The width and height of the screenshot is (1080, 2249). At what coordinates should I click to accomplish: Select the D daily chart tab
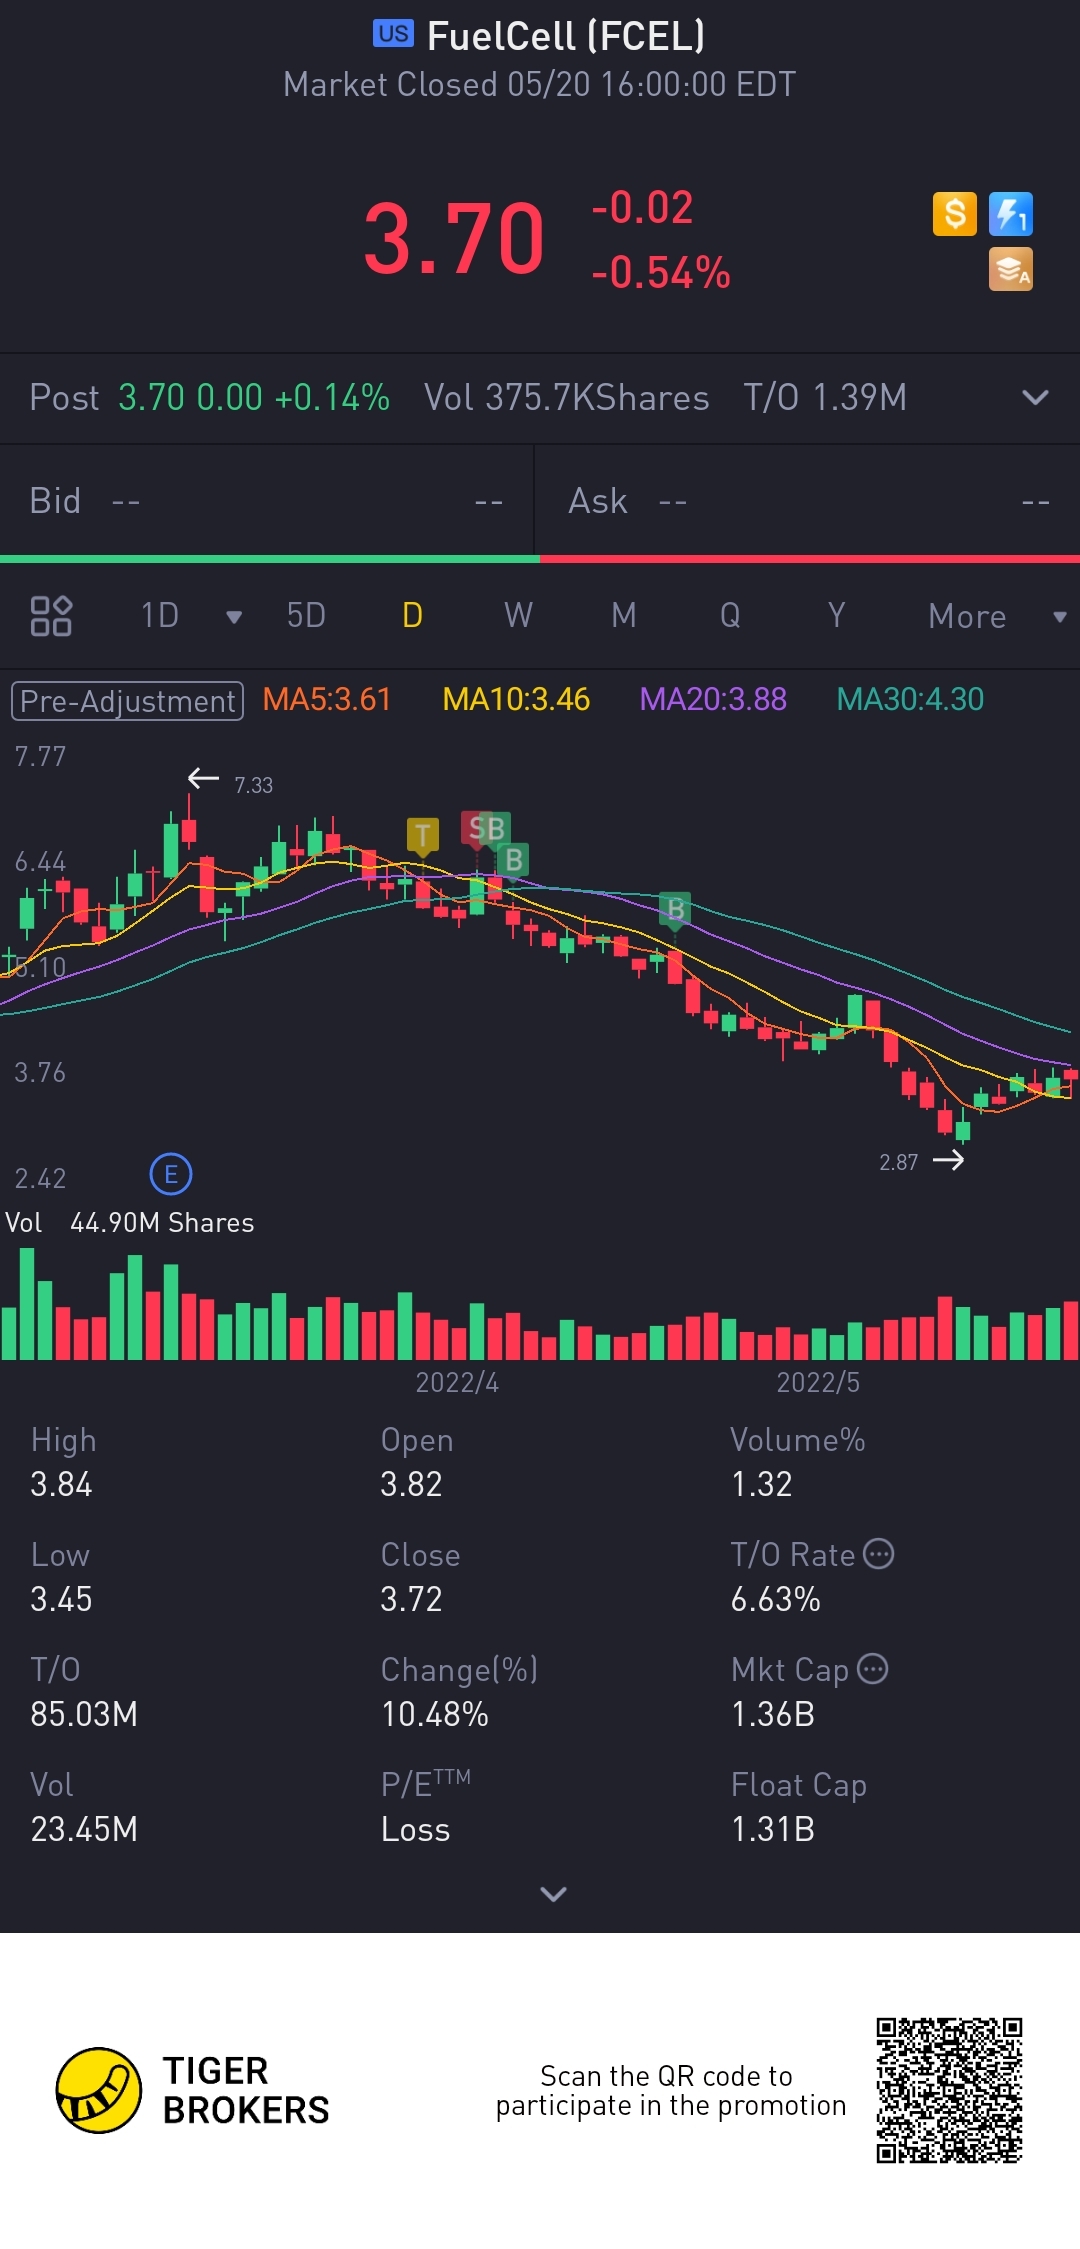tap(412, 615)
